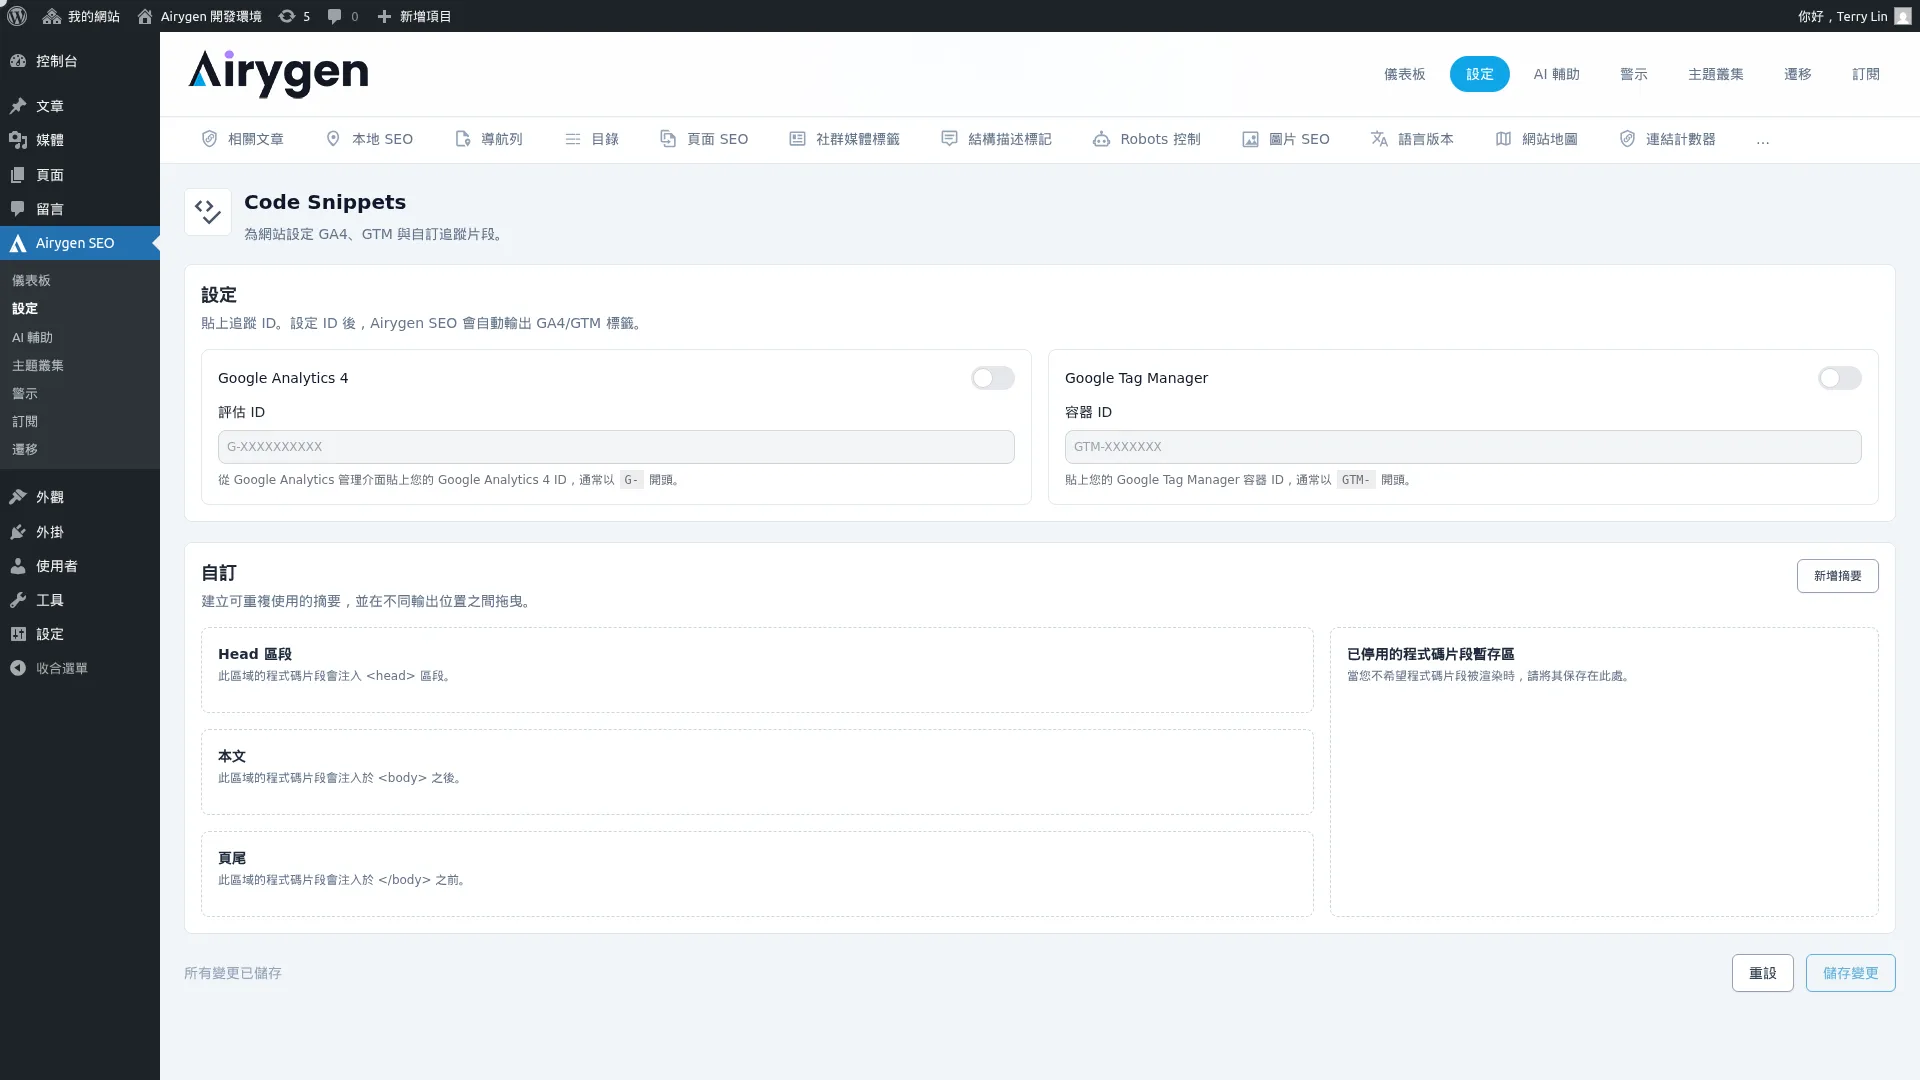Switch to the 儀表板 top tab

click(1404, 74)
